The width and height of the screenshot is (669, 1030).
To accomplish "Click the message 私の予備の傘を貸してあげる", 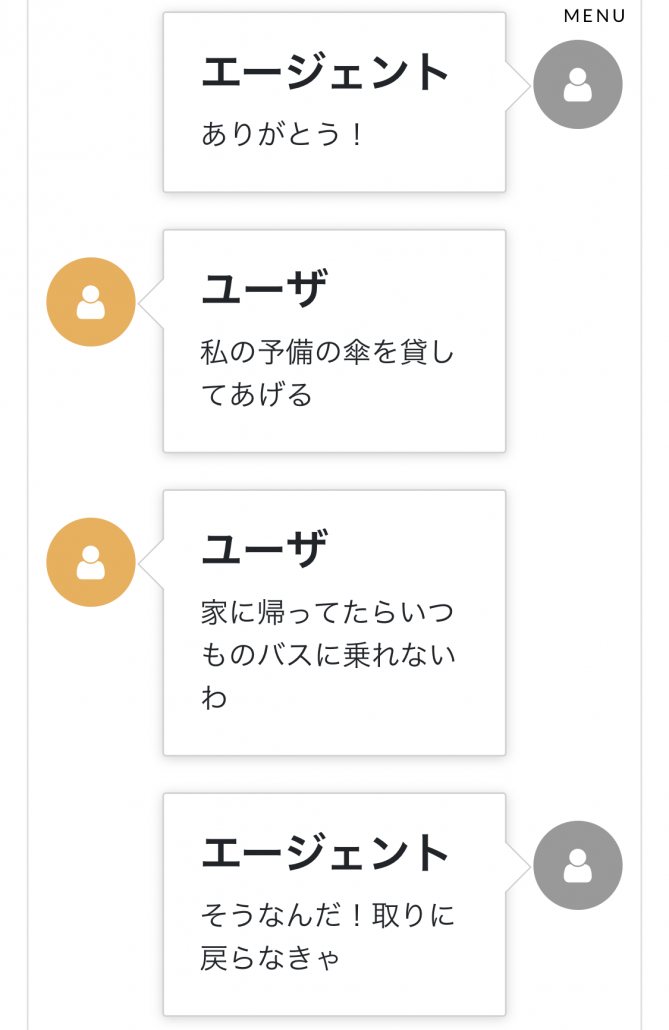I will pos(327,373).
